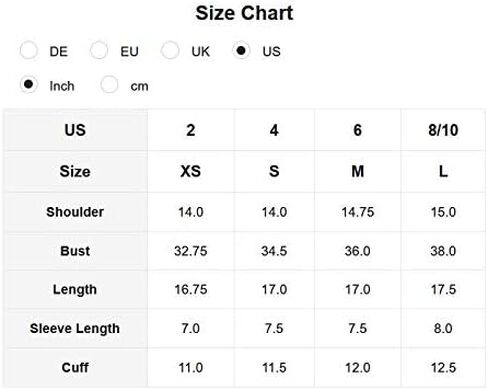The height and width of the screenshot is (390, 488).
Task: Click the Cuff row label
Action: click(x=75, y=368)
